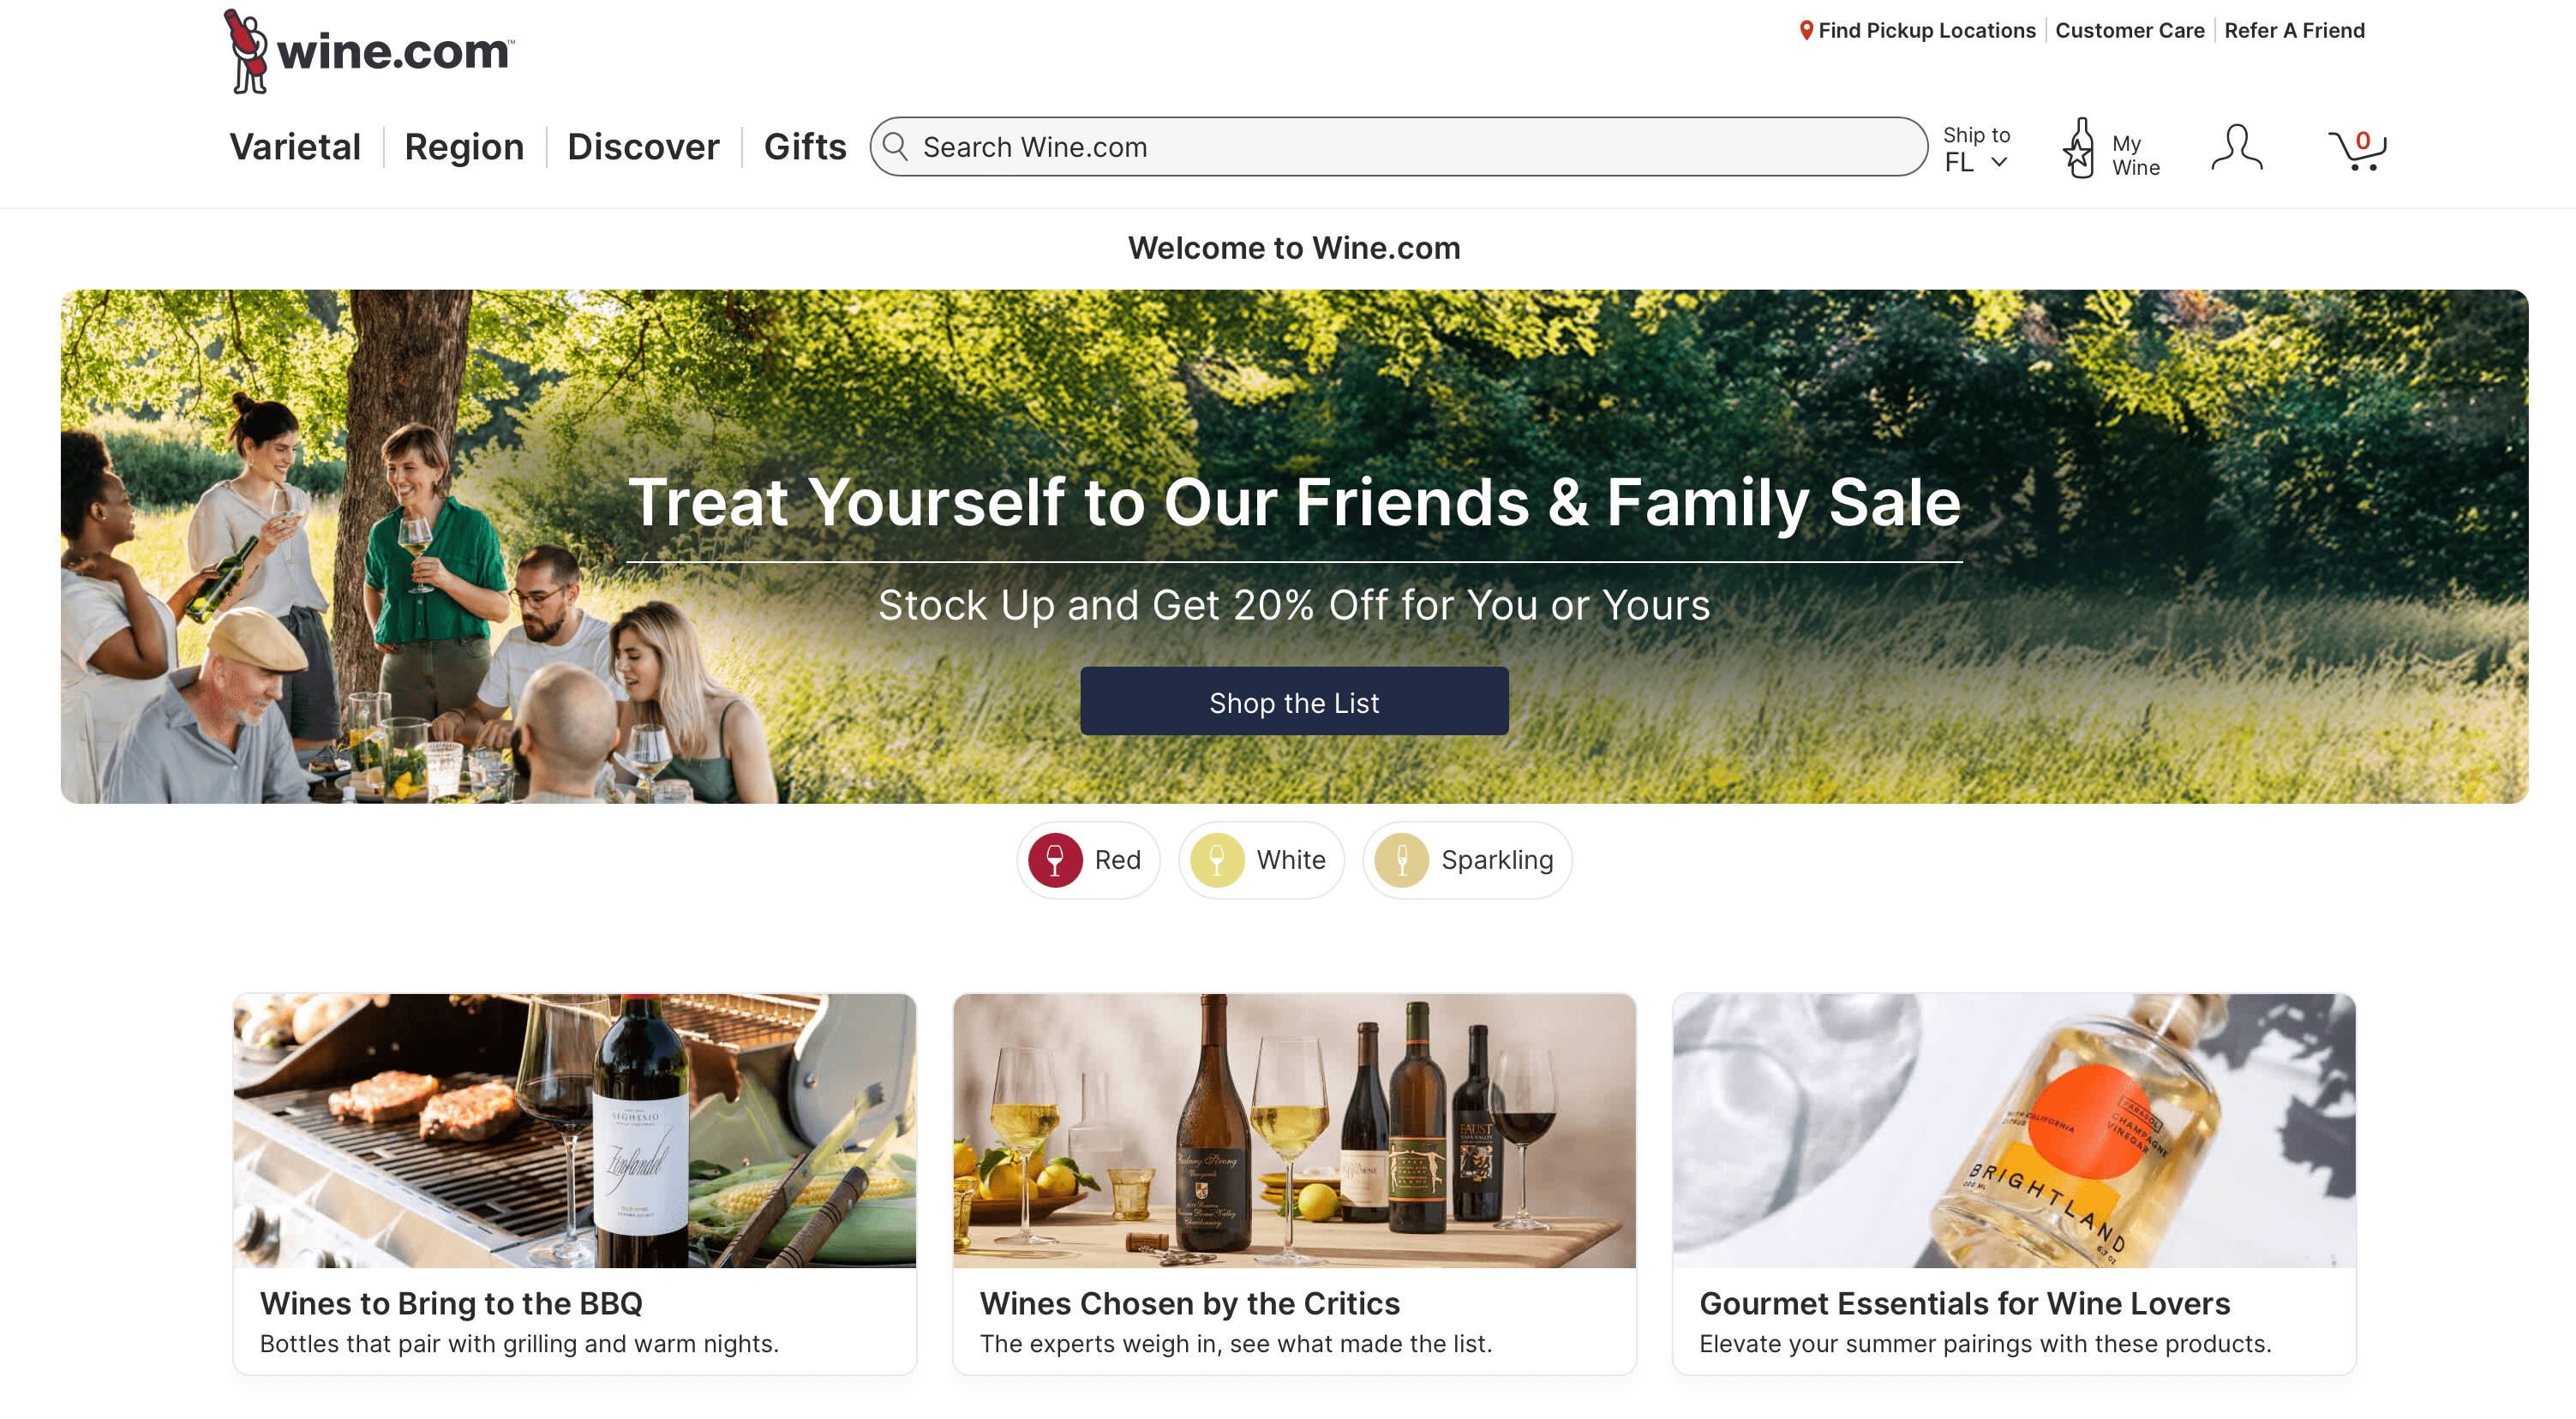
Task: Expand the Ship to FL dropdown
Action: (1976, 149)
